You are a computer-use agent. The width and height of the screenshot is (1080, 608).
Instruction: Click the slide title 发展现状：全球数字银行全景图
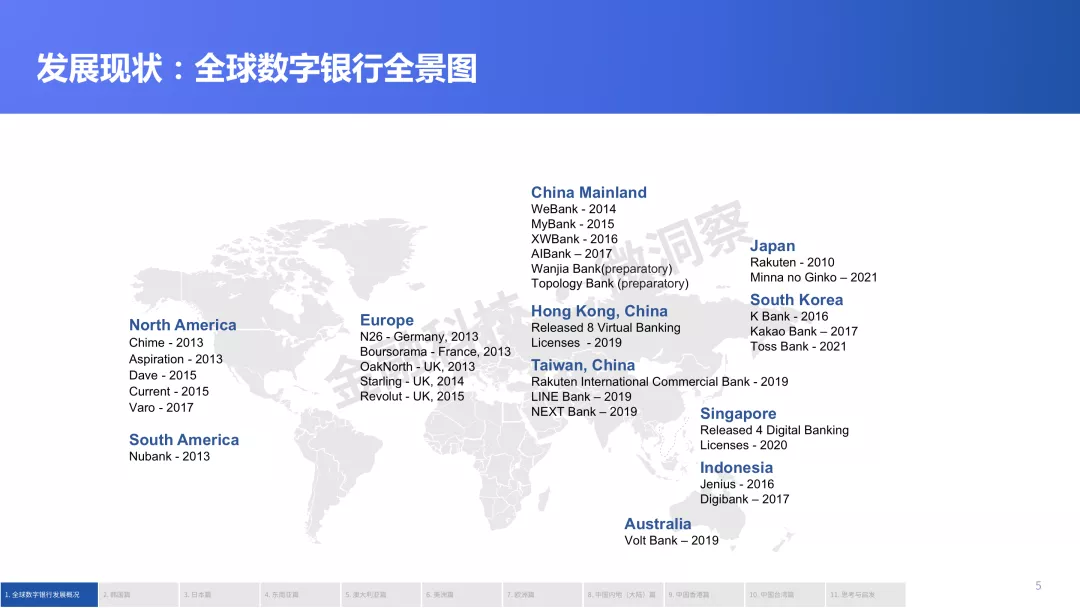point(256,68)
